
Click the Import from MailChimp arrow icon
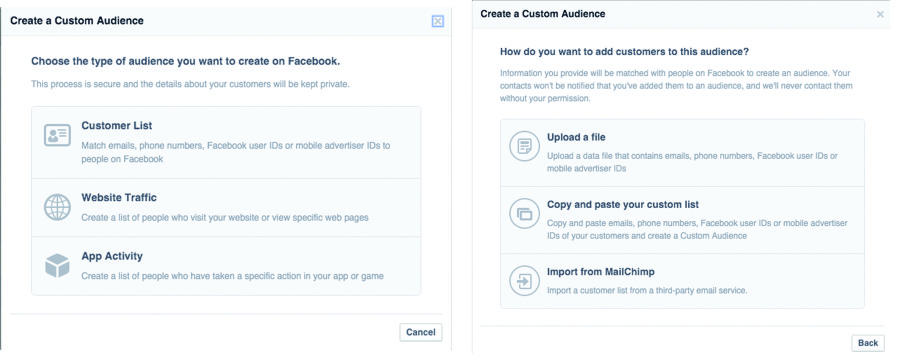pos(524,281)
